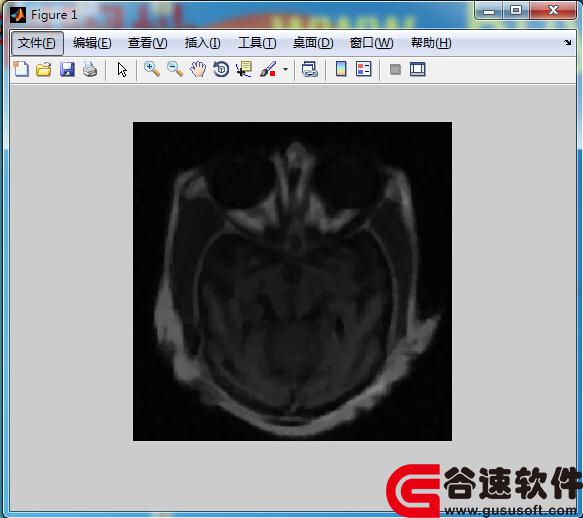Open the 插入(I) menu
Screen dimensions: 583x518
(202, 43)
